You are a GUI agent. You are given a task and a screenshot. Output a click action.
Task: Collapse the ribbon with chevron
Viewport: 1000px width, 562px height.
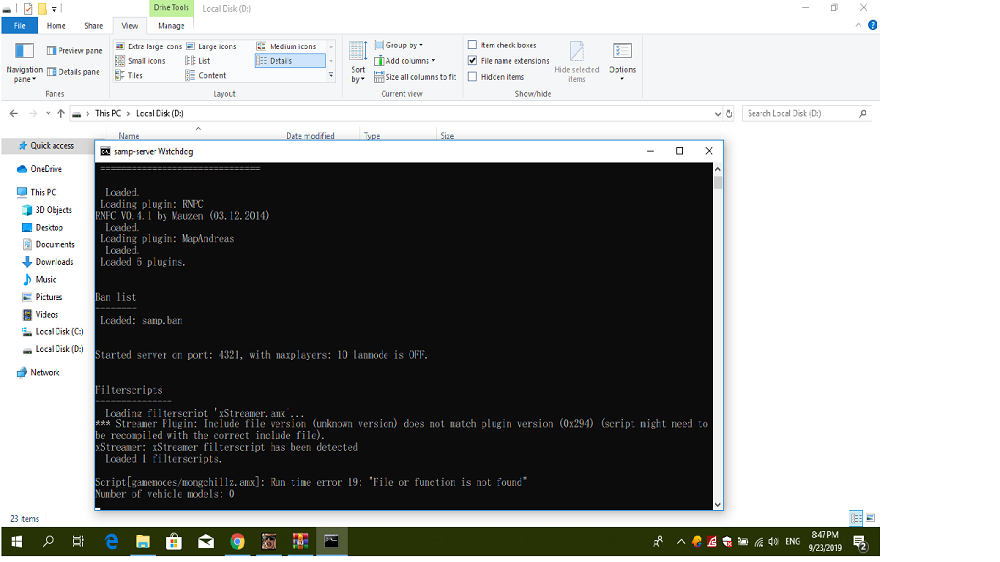(x=858, y=25)
